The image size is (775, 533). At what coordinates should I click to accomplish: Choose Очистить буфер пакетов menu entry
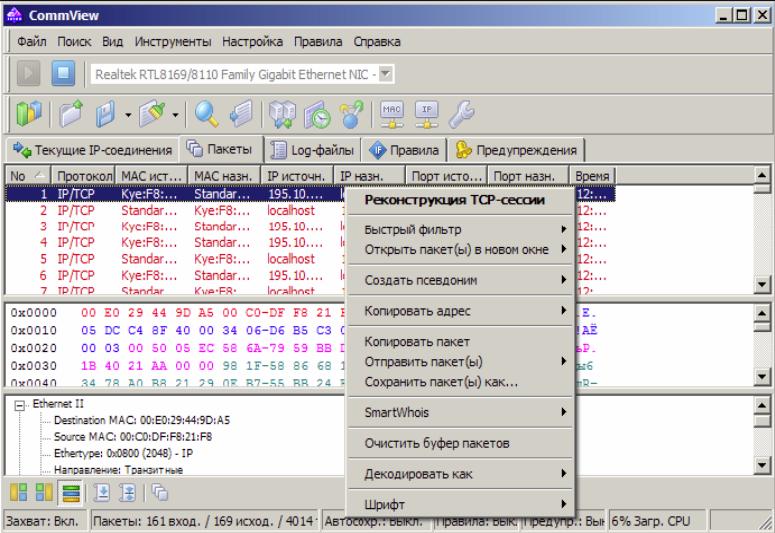pyautogui.click(x=437, y=443)
